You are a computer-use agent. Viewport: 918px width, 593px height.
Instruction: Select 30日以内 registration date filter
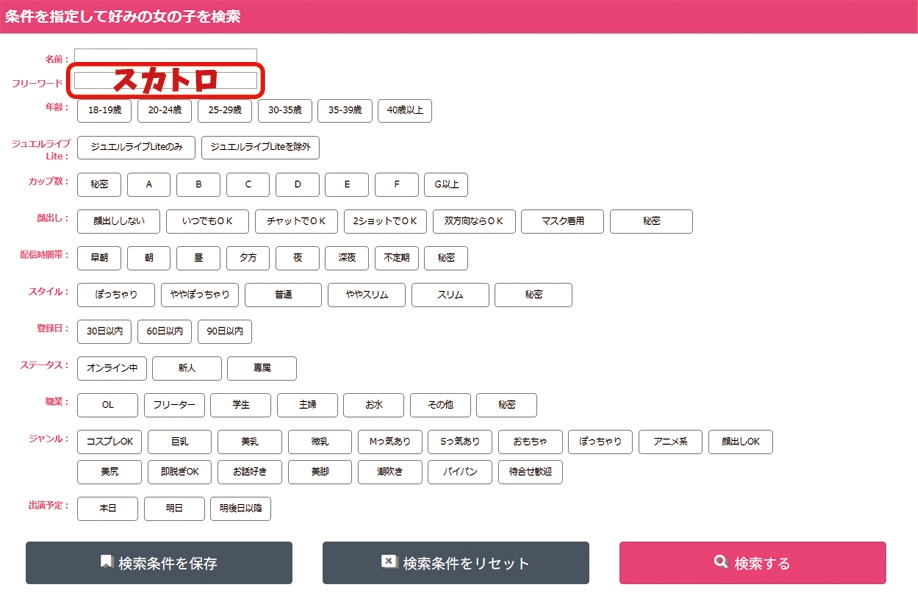pyautogui.click(x=104, y=331)
